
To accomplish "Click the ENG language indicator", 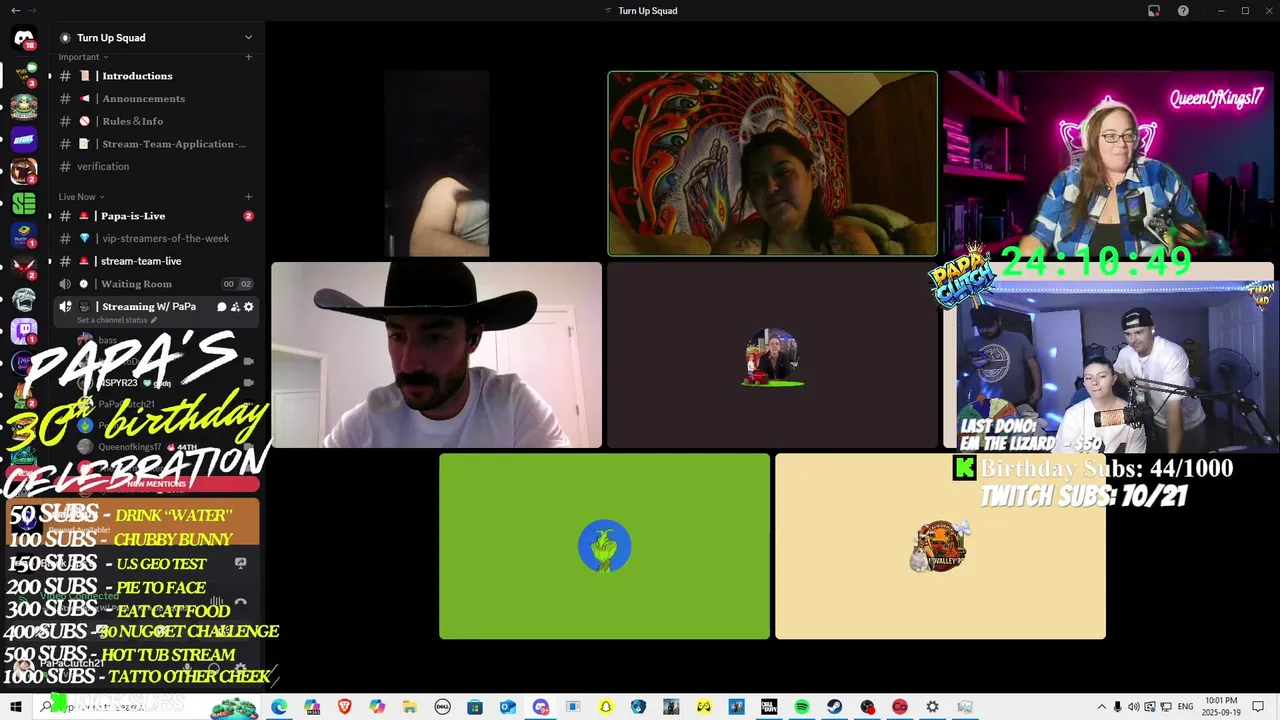I will (1185, 707).
